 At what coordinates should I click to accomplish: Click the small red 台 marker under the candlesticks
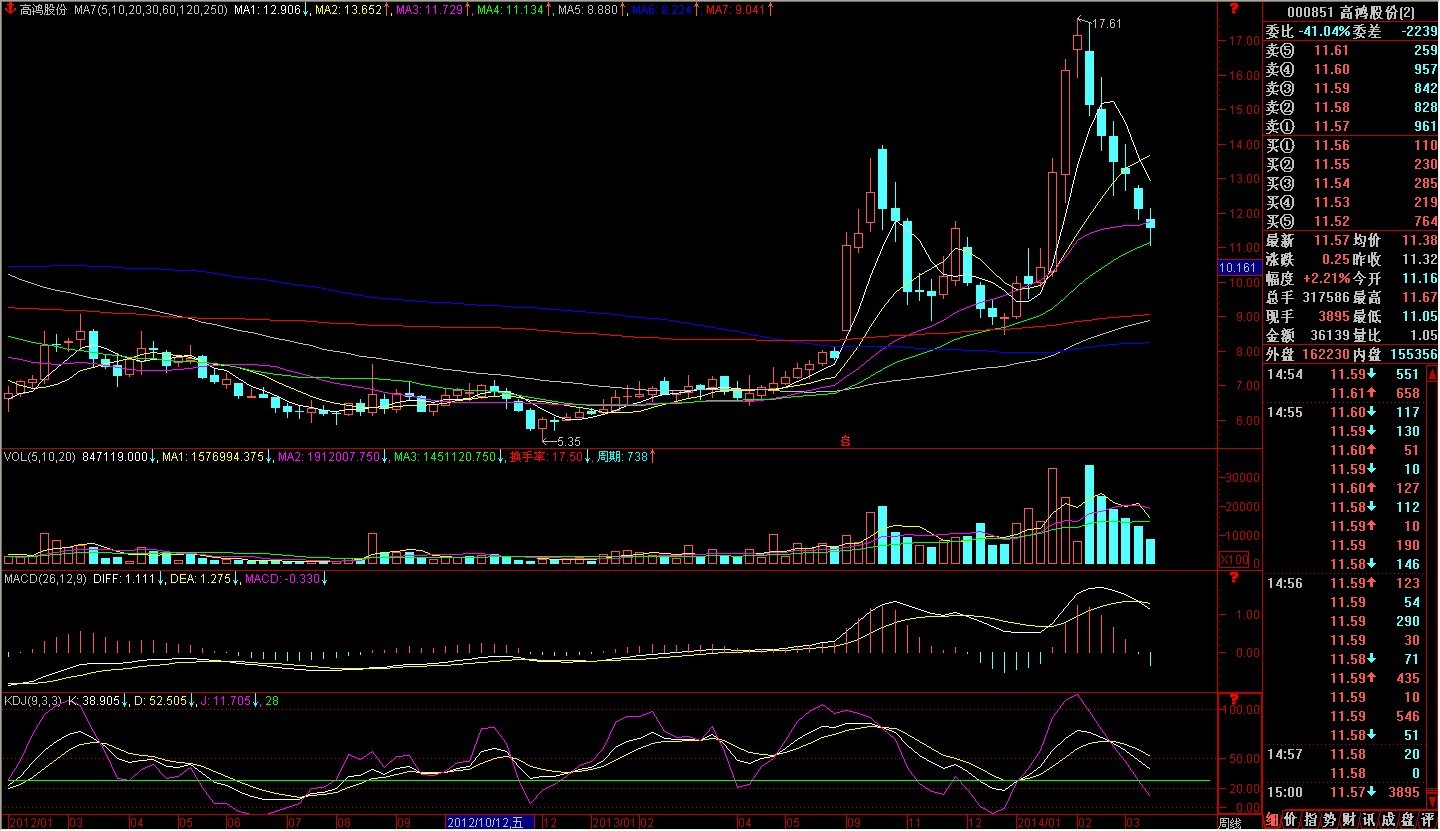[846, 440]
